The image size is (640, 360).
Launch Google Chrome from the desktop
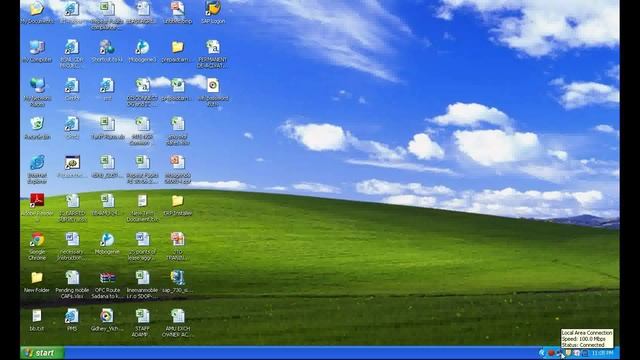37,240
